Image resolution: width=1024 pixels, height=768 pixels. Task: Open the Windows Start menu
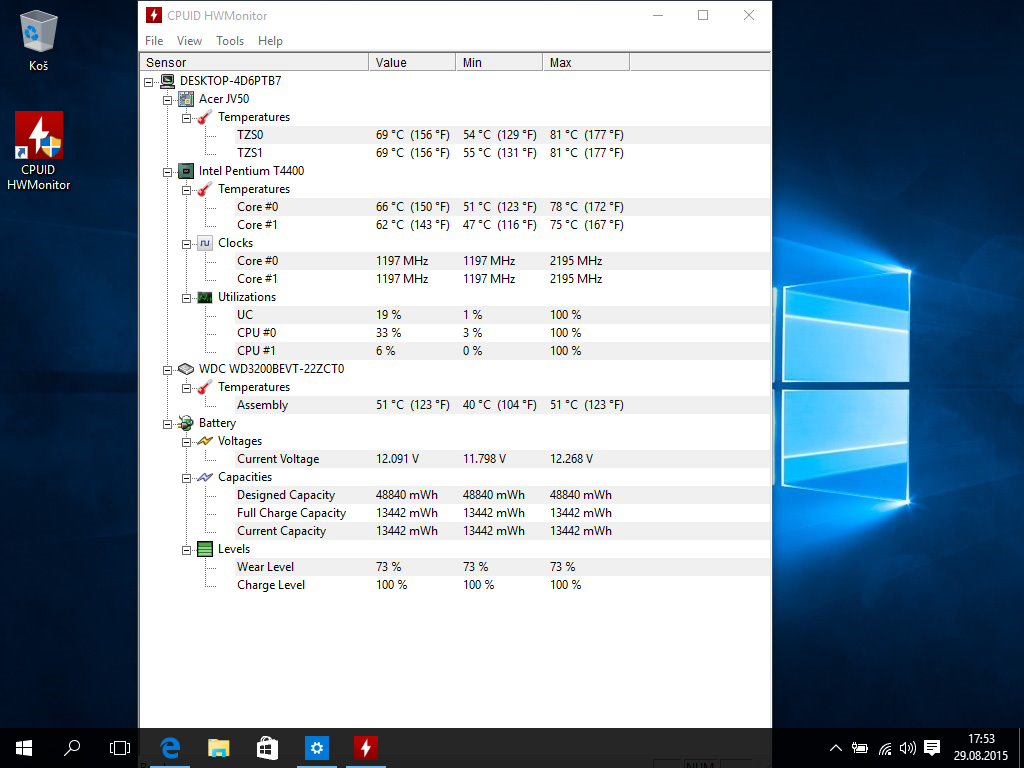point(24,748)
